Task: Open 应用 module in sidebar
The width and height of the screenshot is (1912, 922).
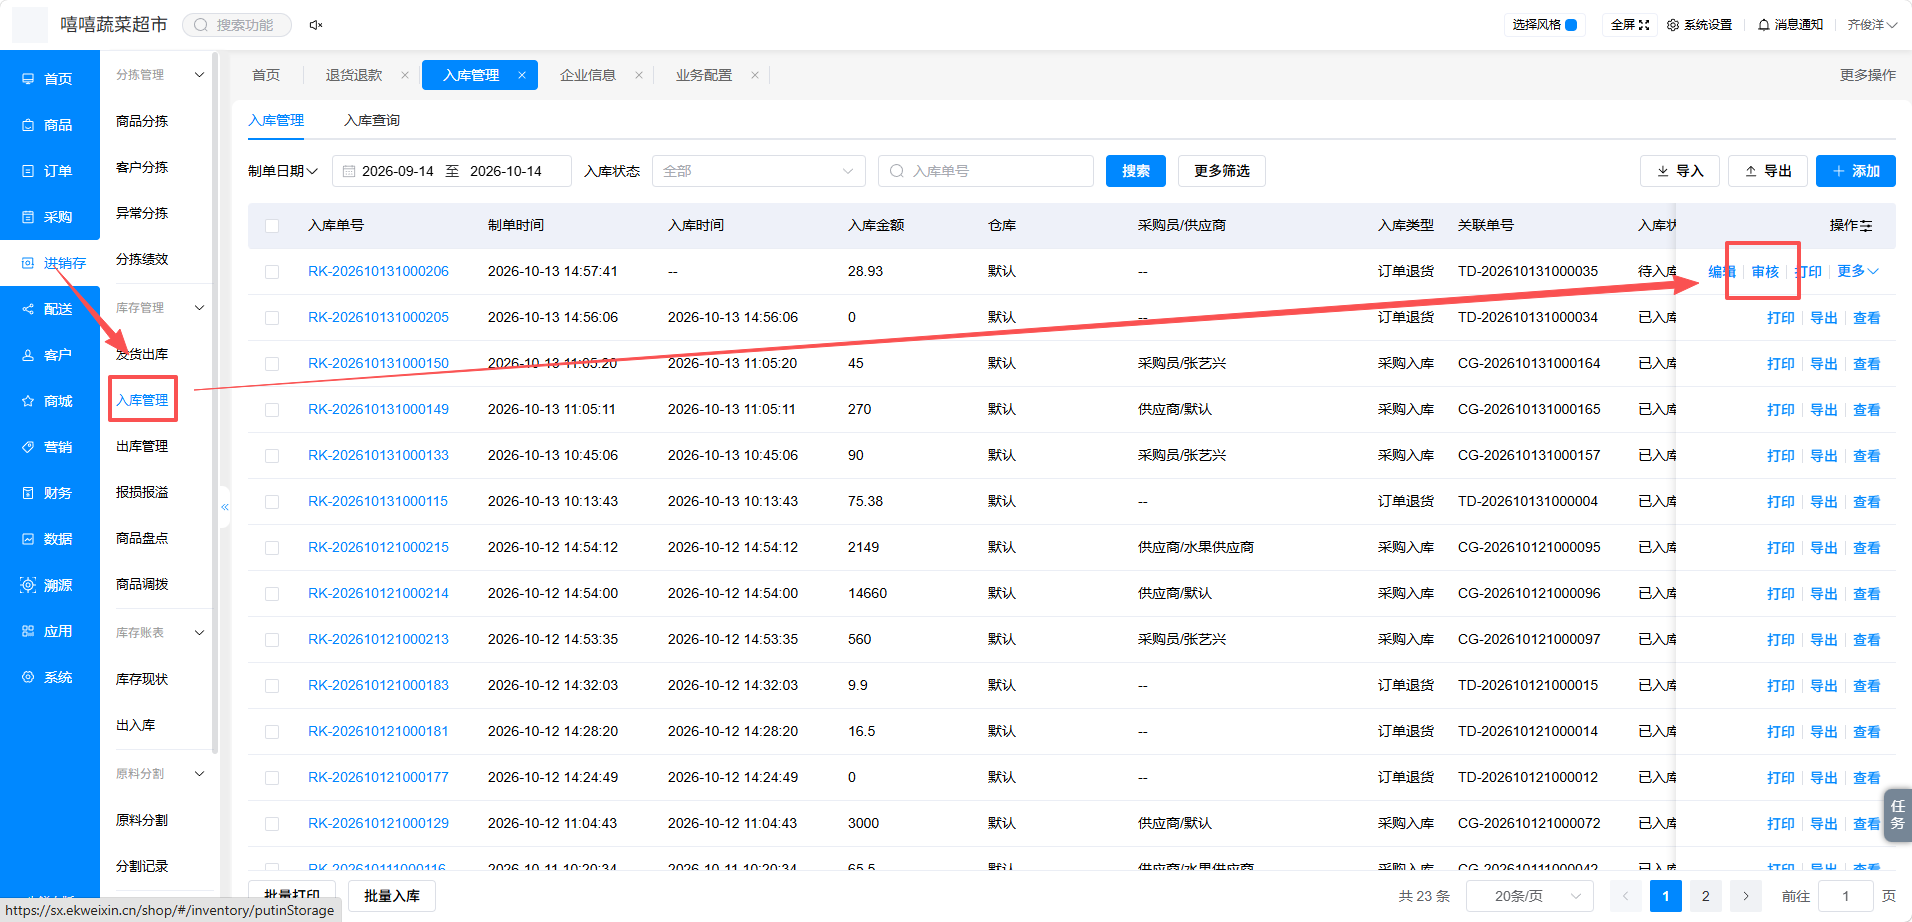Action: pyautogui.click(x=48, y=631)
